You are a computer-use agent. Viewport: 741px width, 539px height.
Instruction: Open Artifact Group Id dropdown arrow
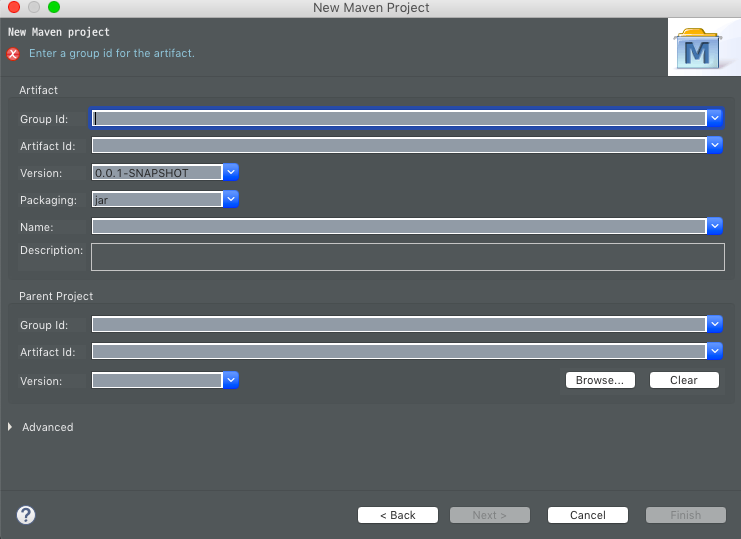(x=715, y=118)
